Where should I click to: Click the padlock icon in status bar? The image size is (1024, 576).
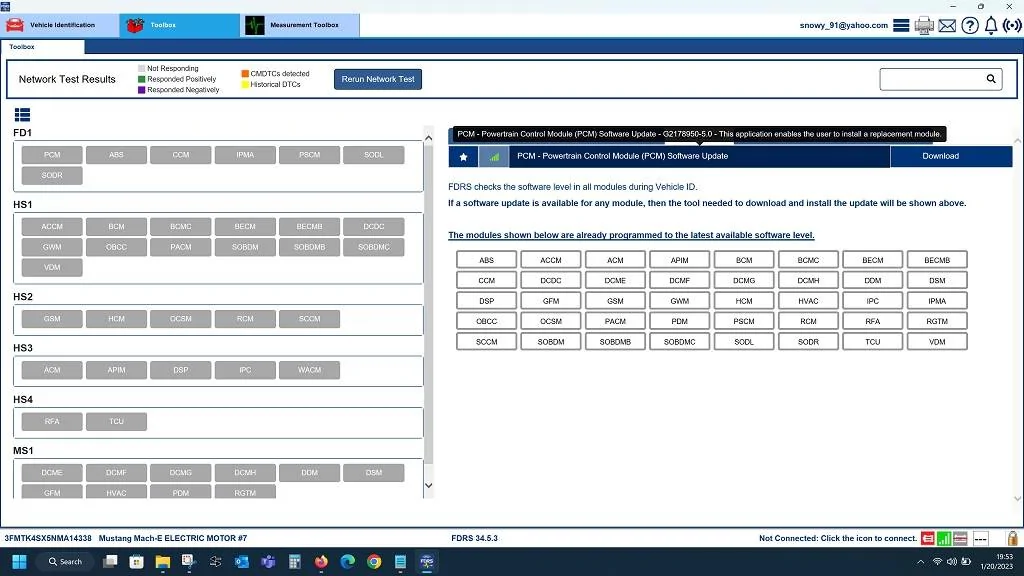tap(1012, 538)
